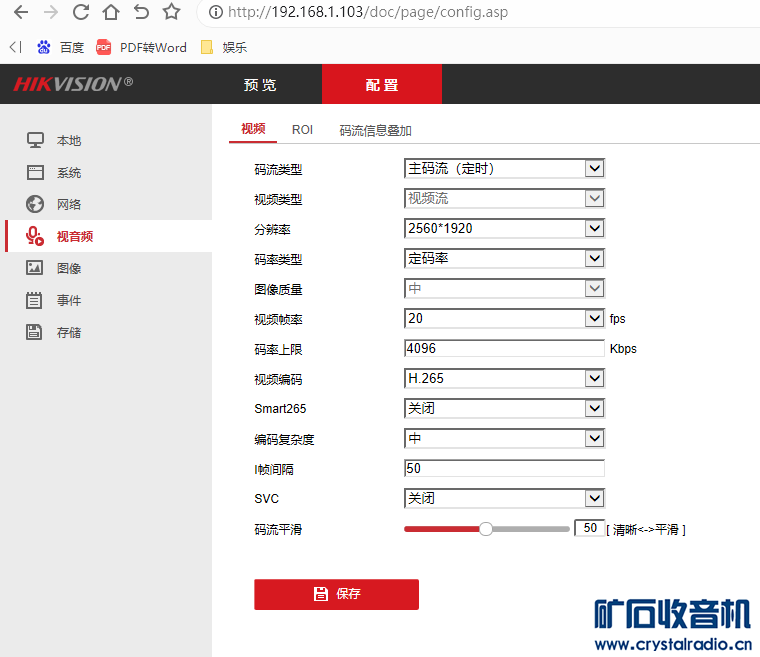Open 事件 settings in sidebar
The height and width of the screenshot is (657, 760).
(69, 301)
